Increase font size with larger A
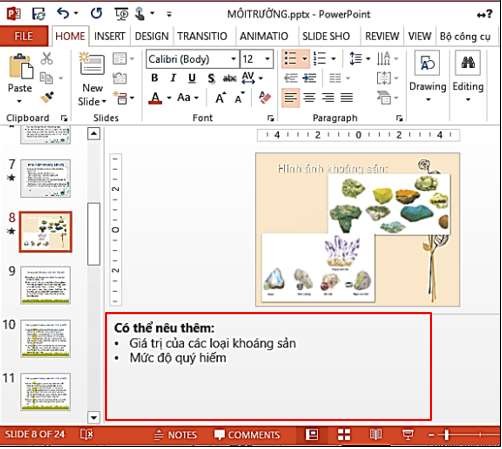Image resolution: width=502 pixels, height=449 pixels. click(x=220, y=98)
